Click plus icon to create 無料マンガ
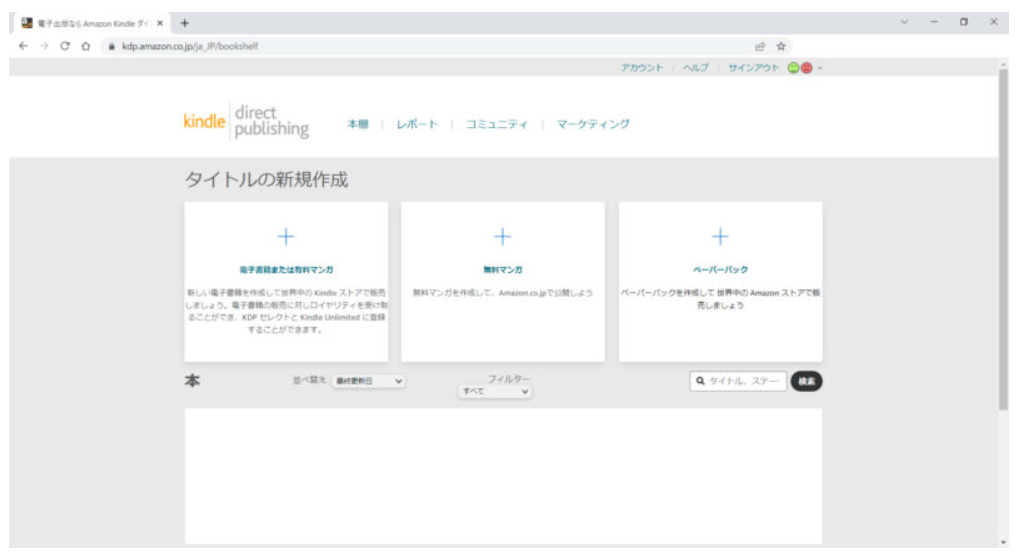Viewport: 1018px width, 557px height. click(x=503, y=236)
